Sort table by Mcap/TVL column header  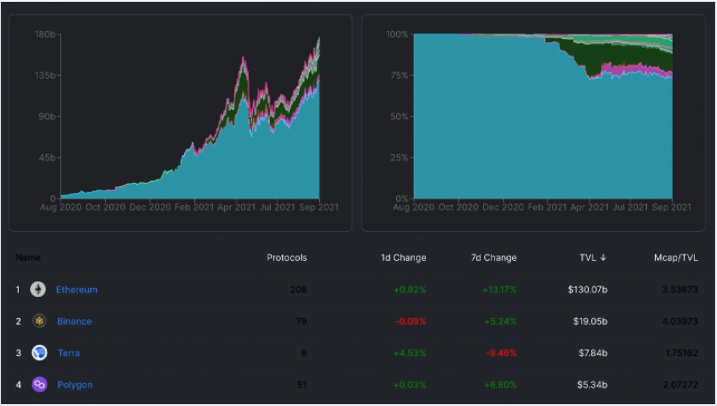coord(676,258)
